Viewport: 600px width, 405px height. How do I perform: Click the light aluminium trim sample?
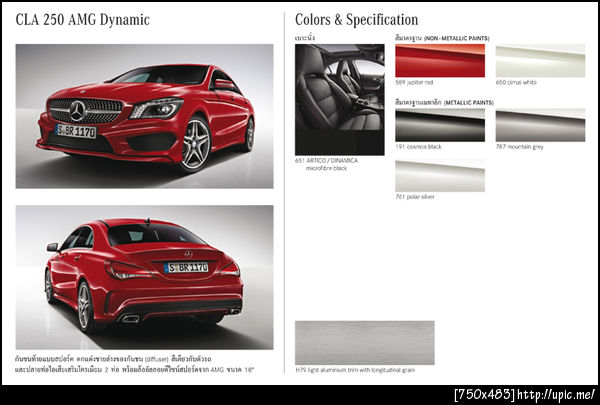tap(365, 343)
